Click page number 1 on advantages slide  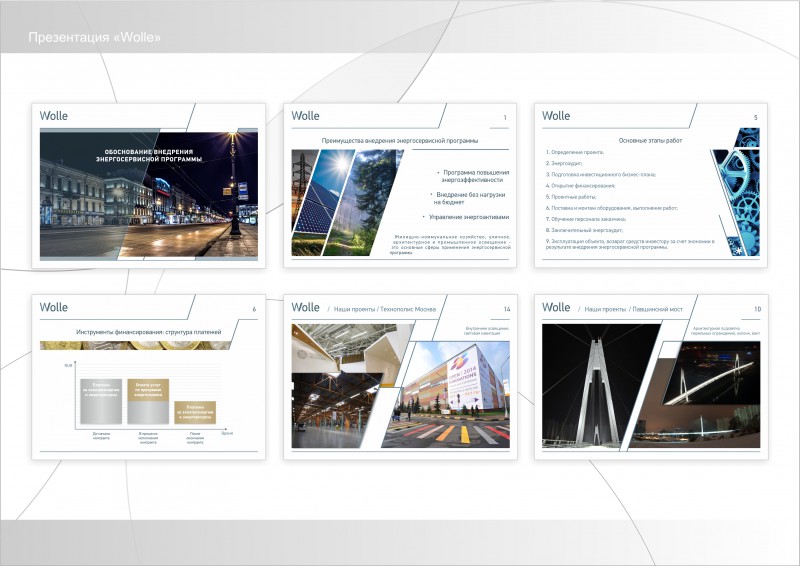[x=505, y=118]
